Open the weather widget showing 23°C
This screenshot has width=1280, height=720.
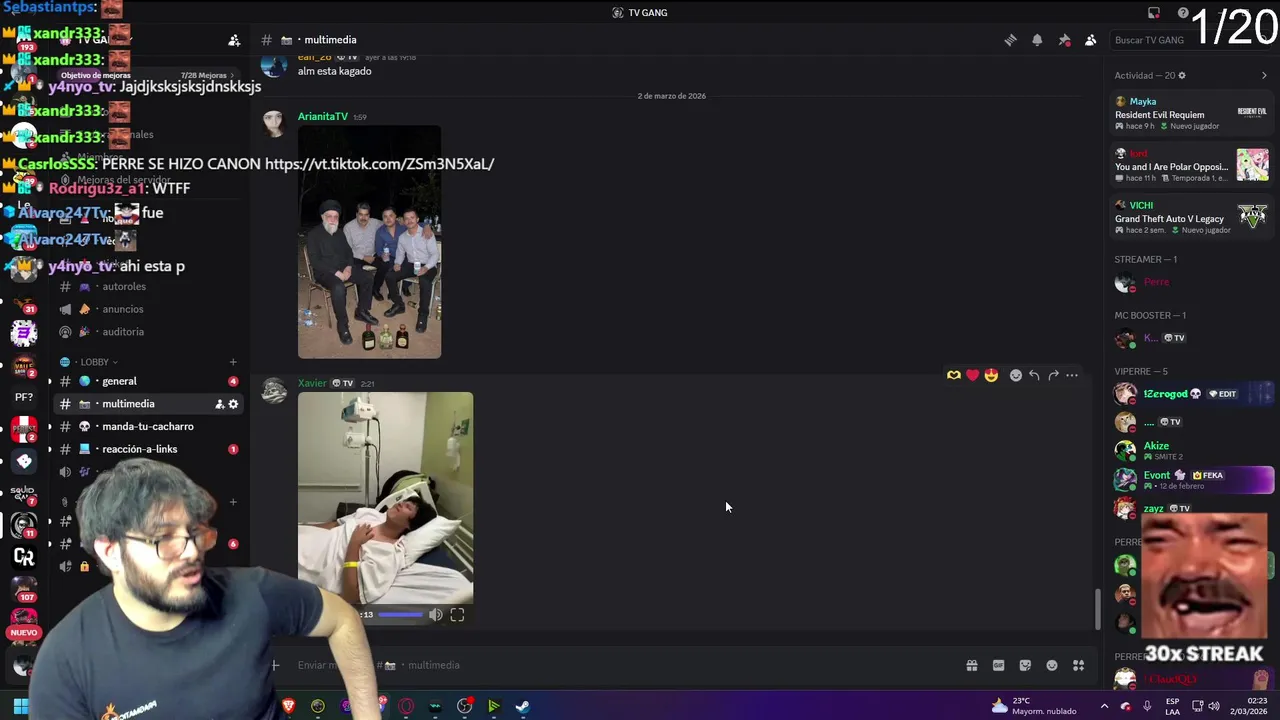click(1035, 706)
